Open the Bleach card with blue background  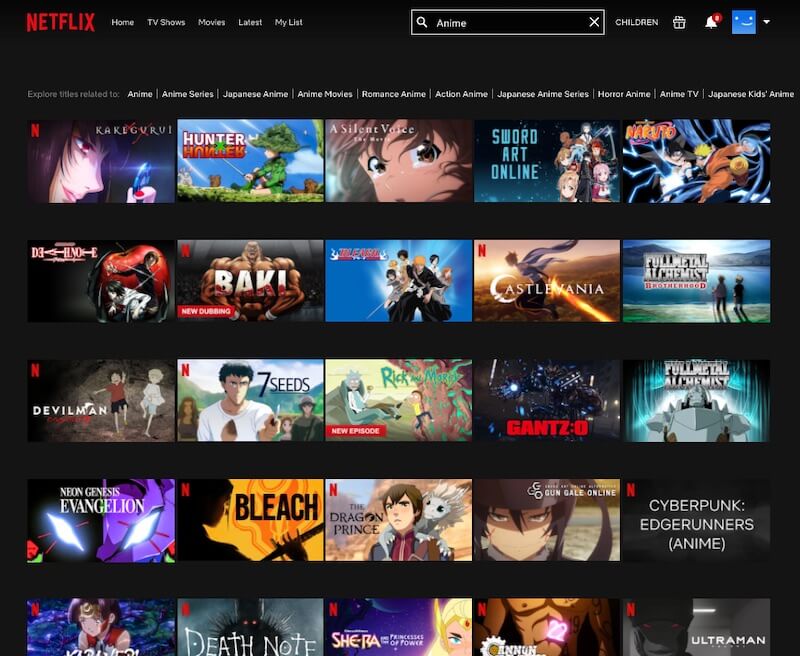[x=398, y=281]
